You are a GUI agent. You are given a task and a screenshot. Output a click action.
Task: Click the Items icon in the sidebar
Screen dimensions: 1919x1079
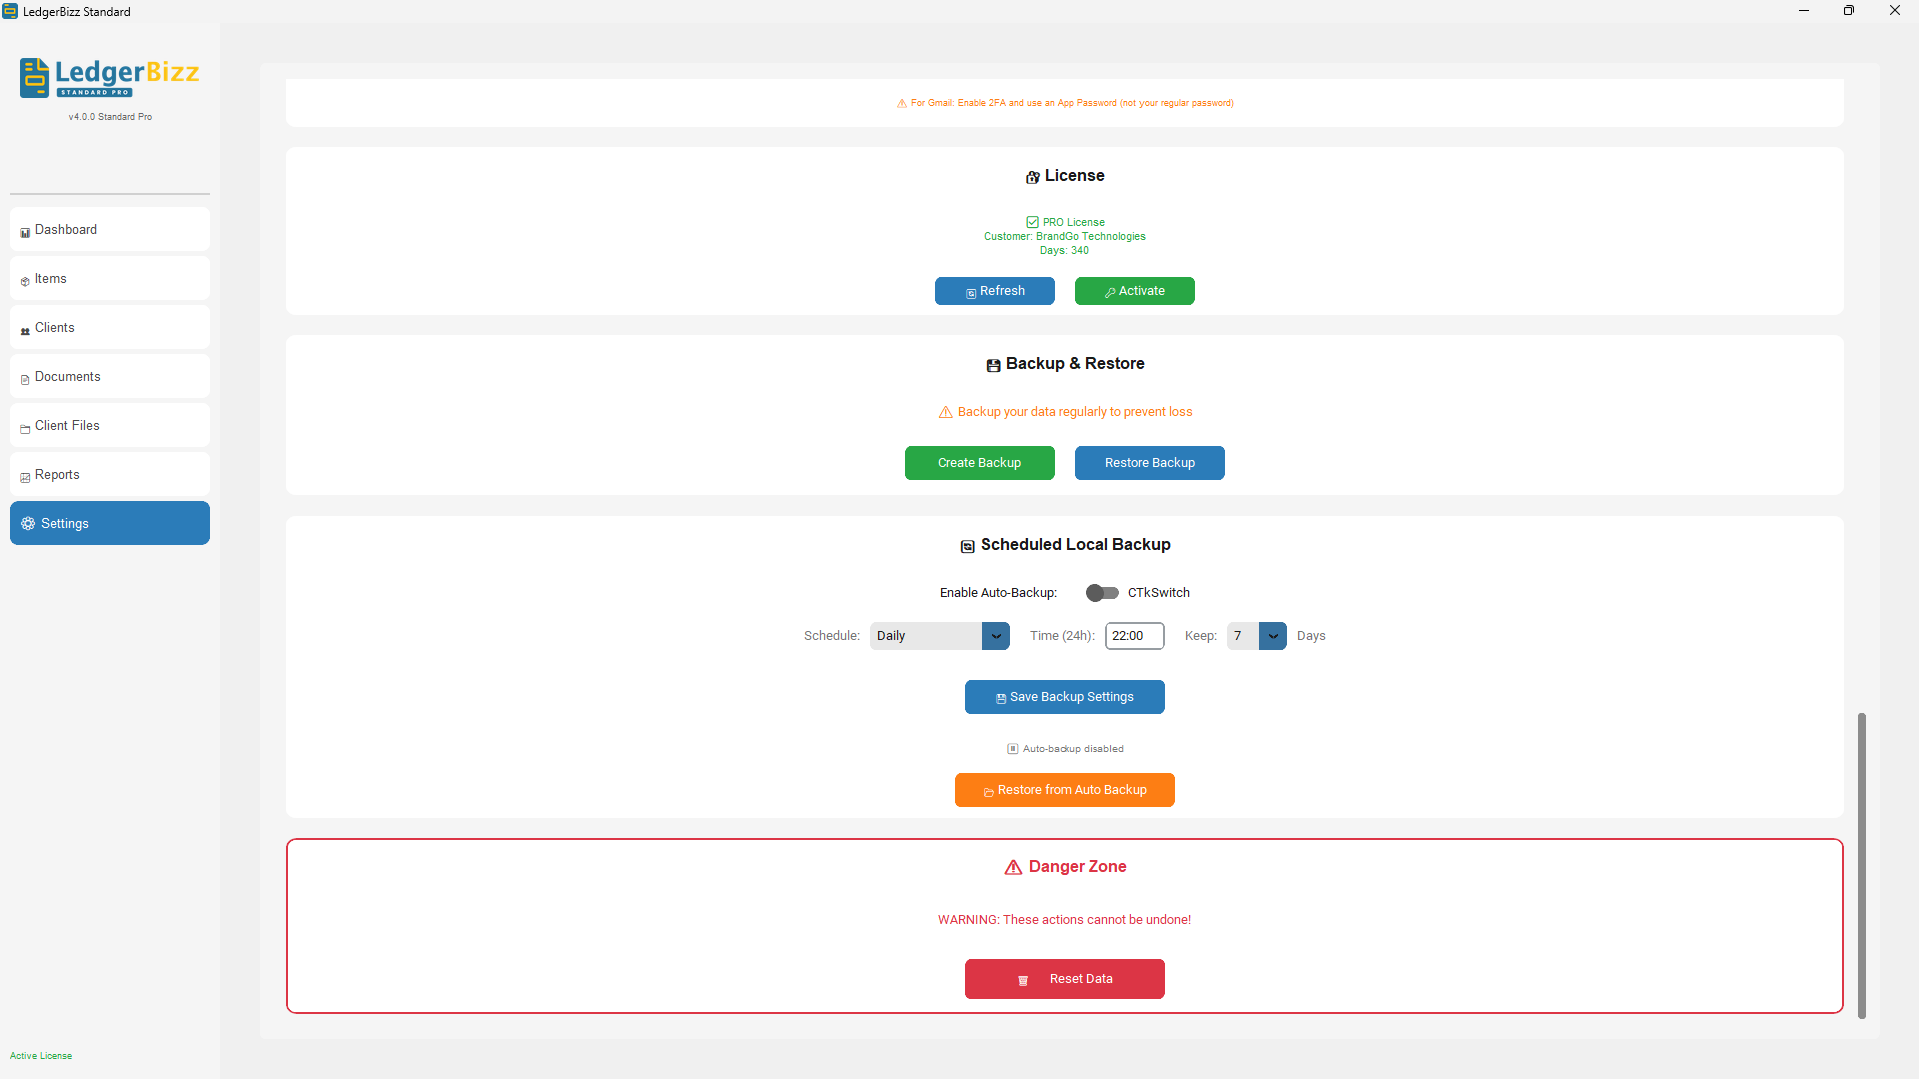coord(25,281)
